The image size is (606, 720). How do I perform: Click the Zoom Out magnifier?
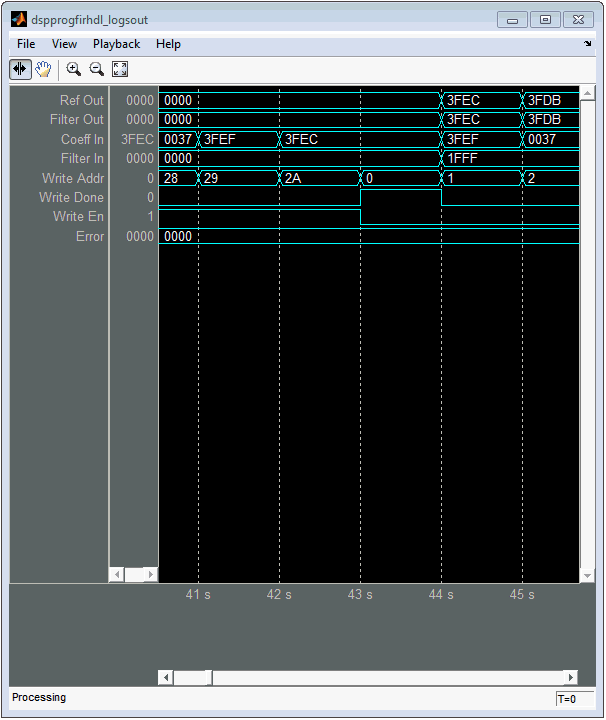click(97, 69)
